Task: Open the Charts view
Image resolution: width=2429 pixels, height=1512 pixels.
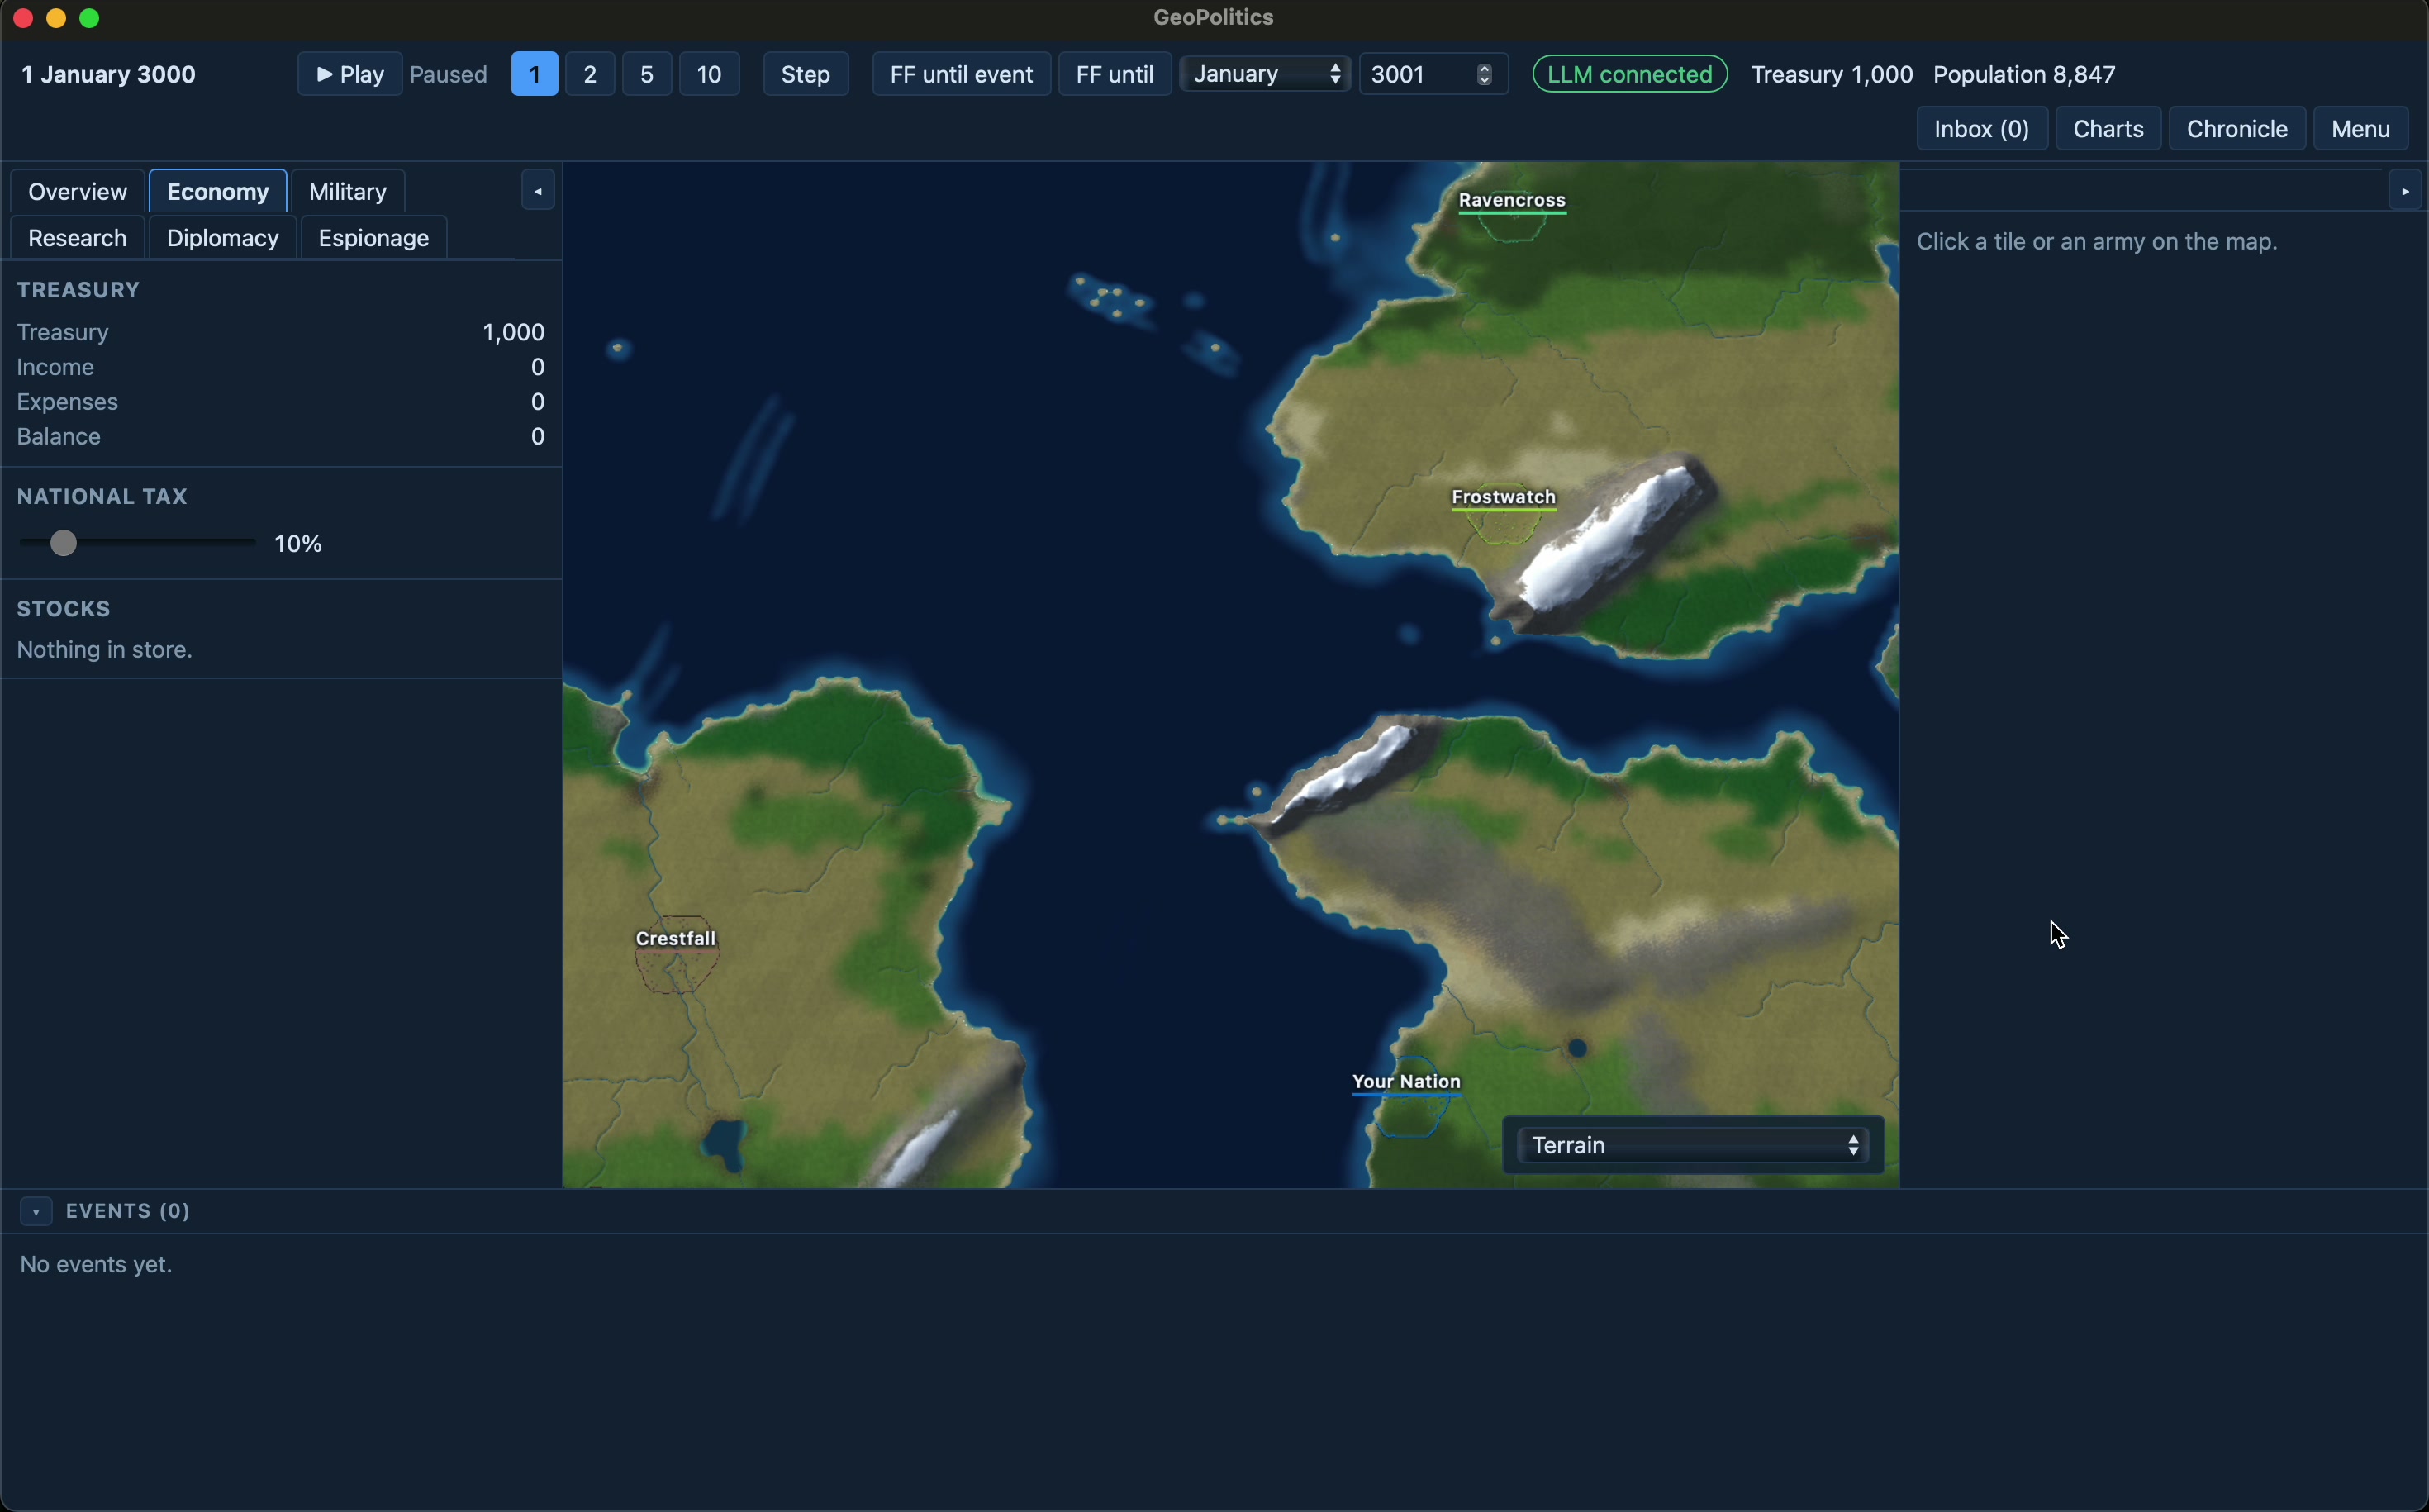Action: (x=2108, y=129)
